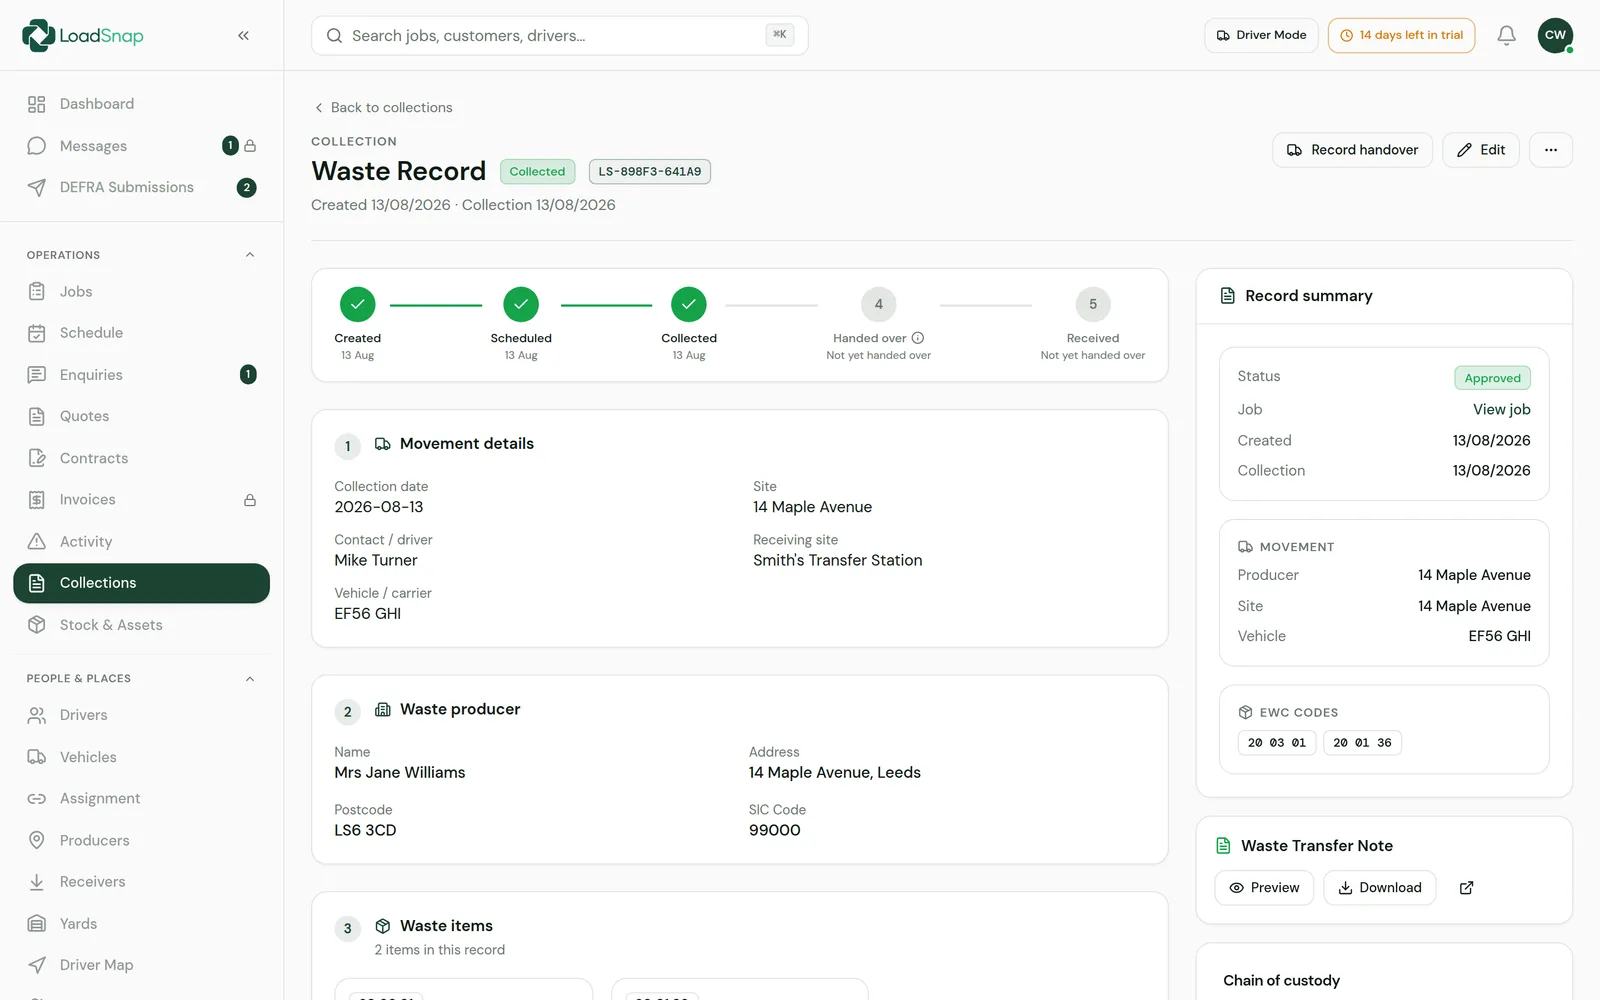Click the Handed over info icon
This screenshot has height=1000, width=1600.
point(918,338)
